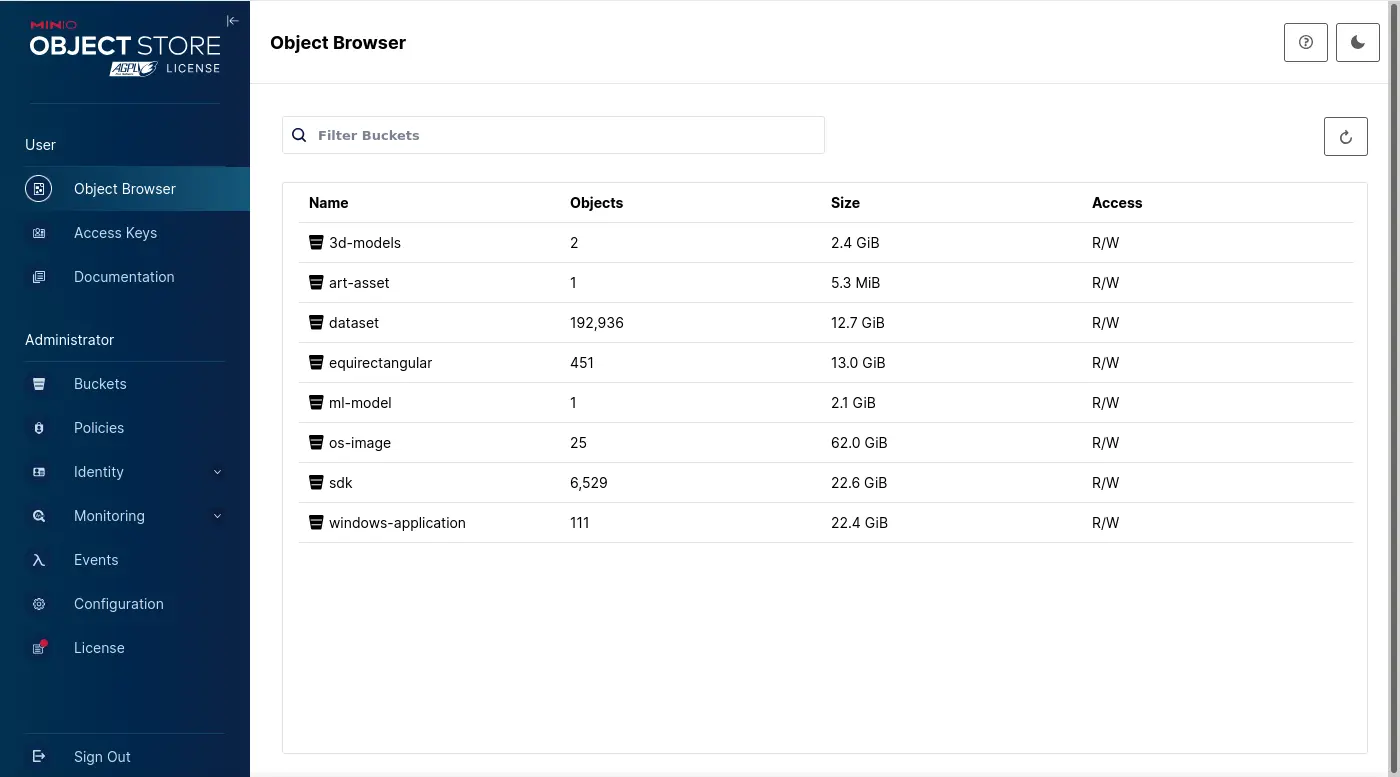Open the dataset bucket
Screen dimensions: 1400x777
[354, 323]
